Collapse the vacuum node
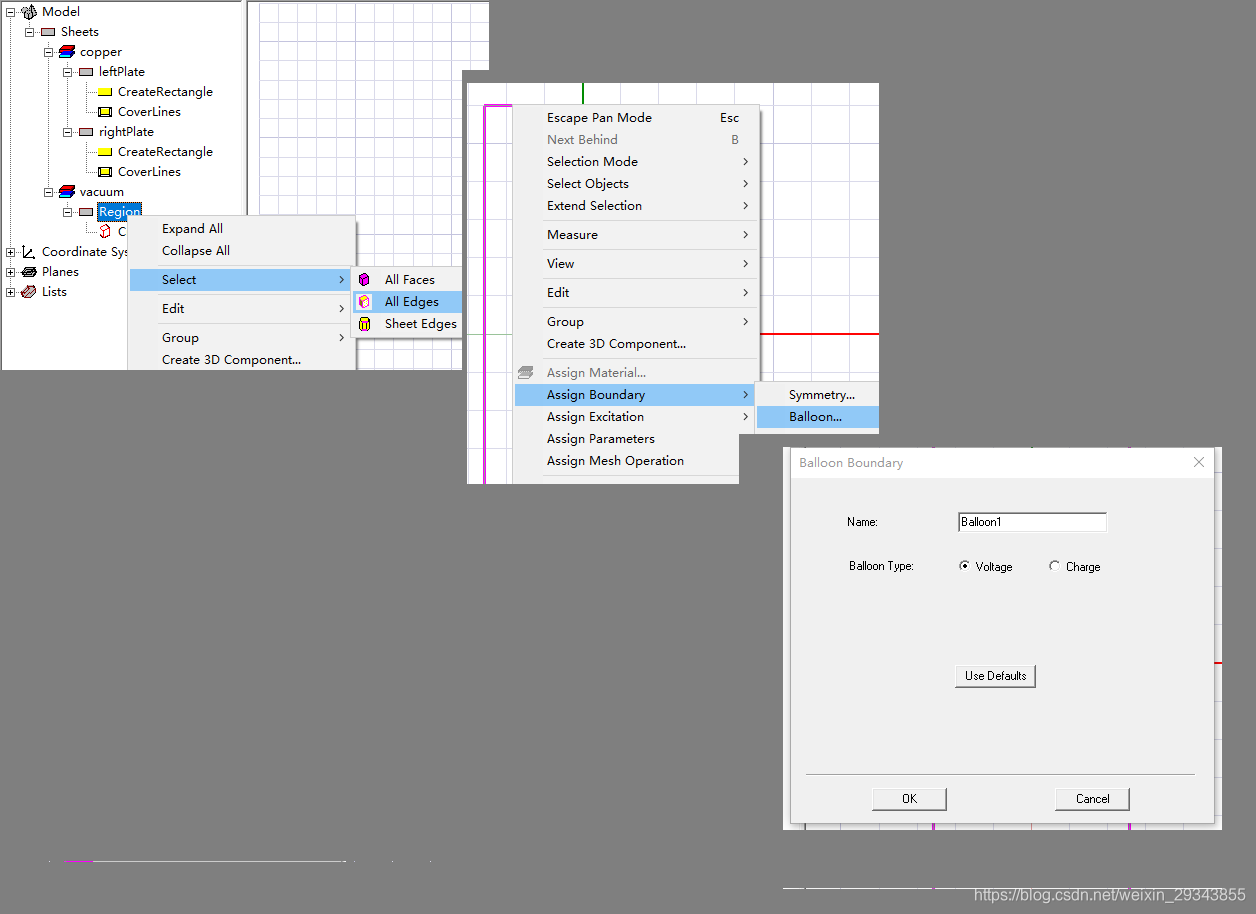Screen dimensions: 1256x914 (x=49, y=192)
